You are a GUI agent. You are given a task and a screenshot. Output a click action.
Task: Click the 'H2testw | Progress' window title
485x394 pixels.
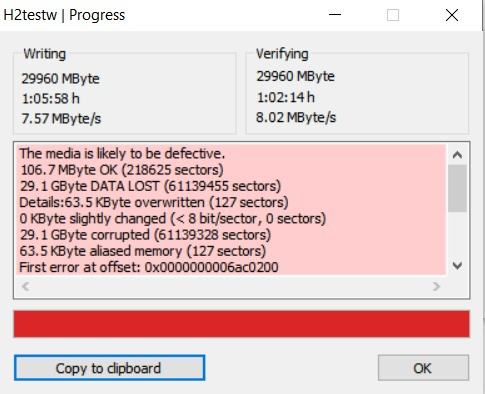coord(64,15)
